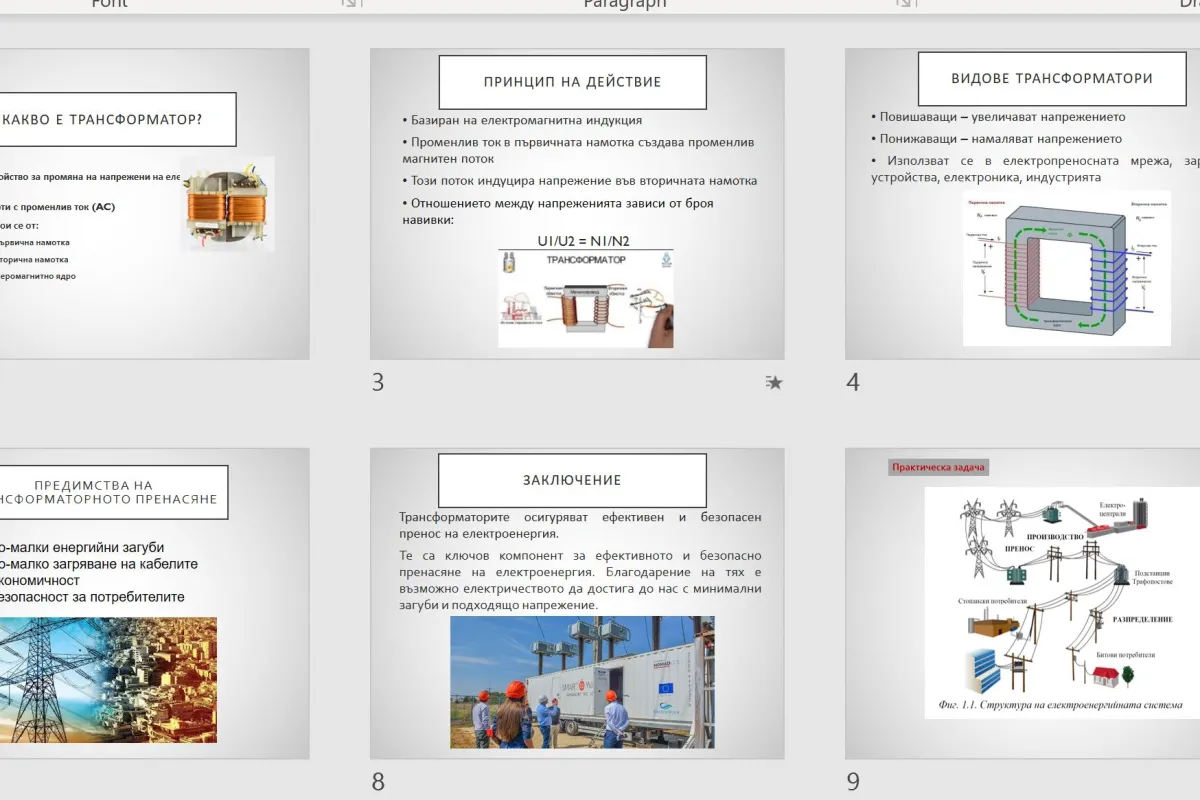
Task: Open the Paragraph dialog launcher
Action: click(905, 4)
